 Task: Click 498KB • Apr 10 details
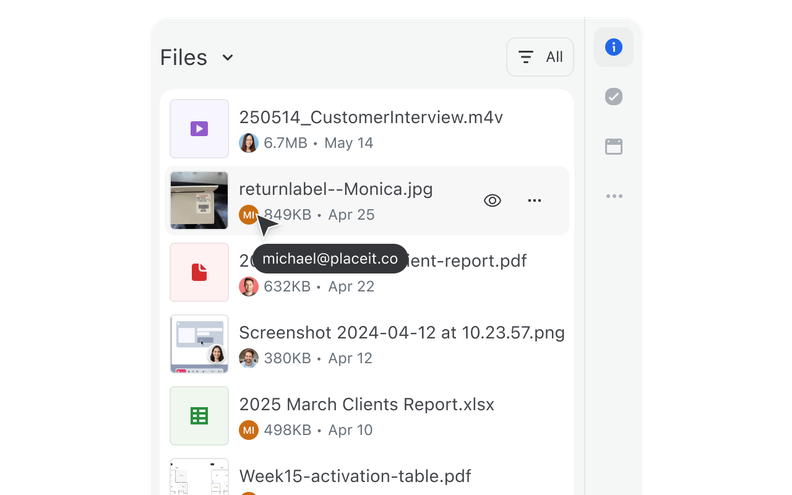click(318, 430)
